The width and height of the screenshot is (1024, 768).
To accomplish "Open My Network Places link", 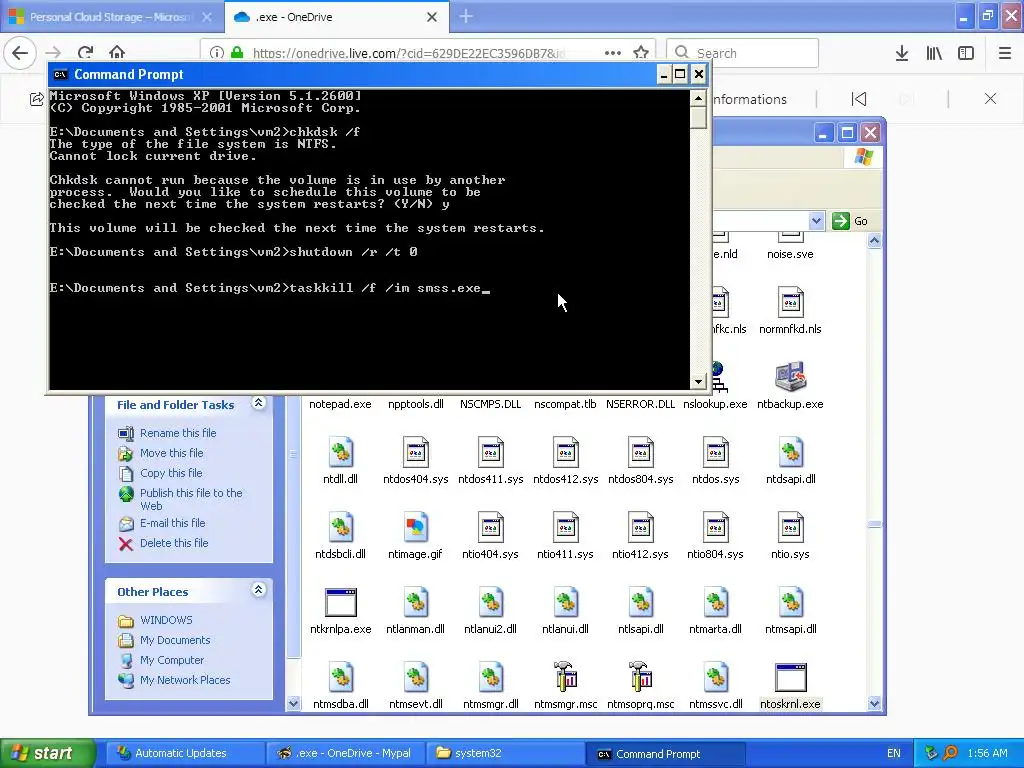I will click(x=185, y=680).
